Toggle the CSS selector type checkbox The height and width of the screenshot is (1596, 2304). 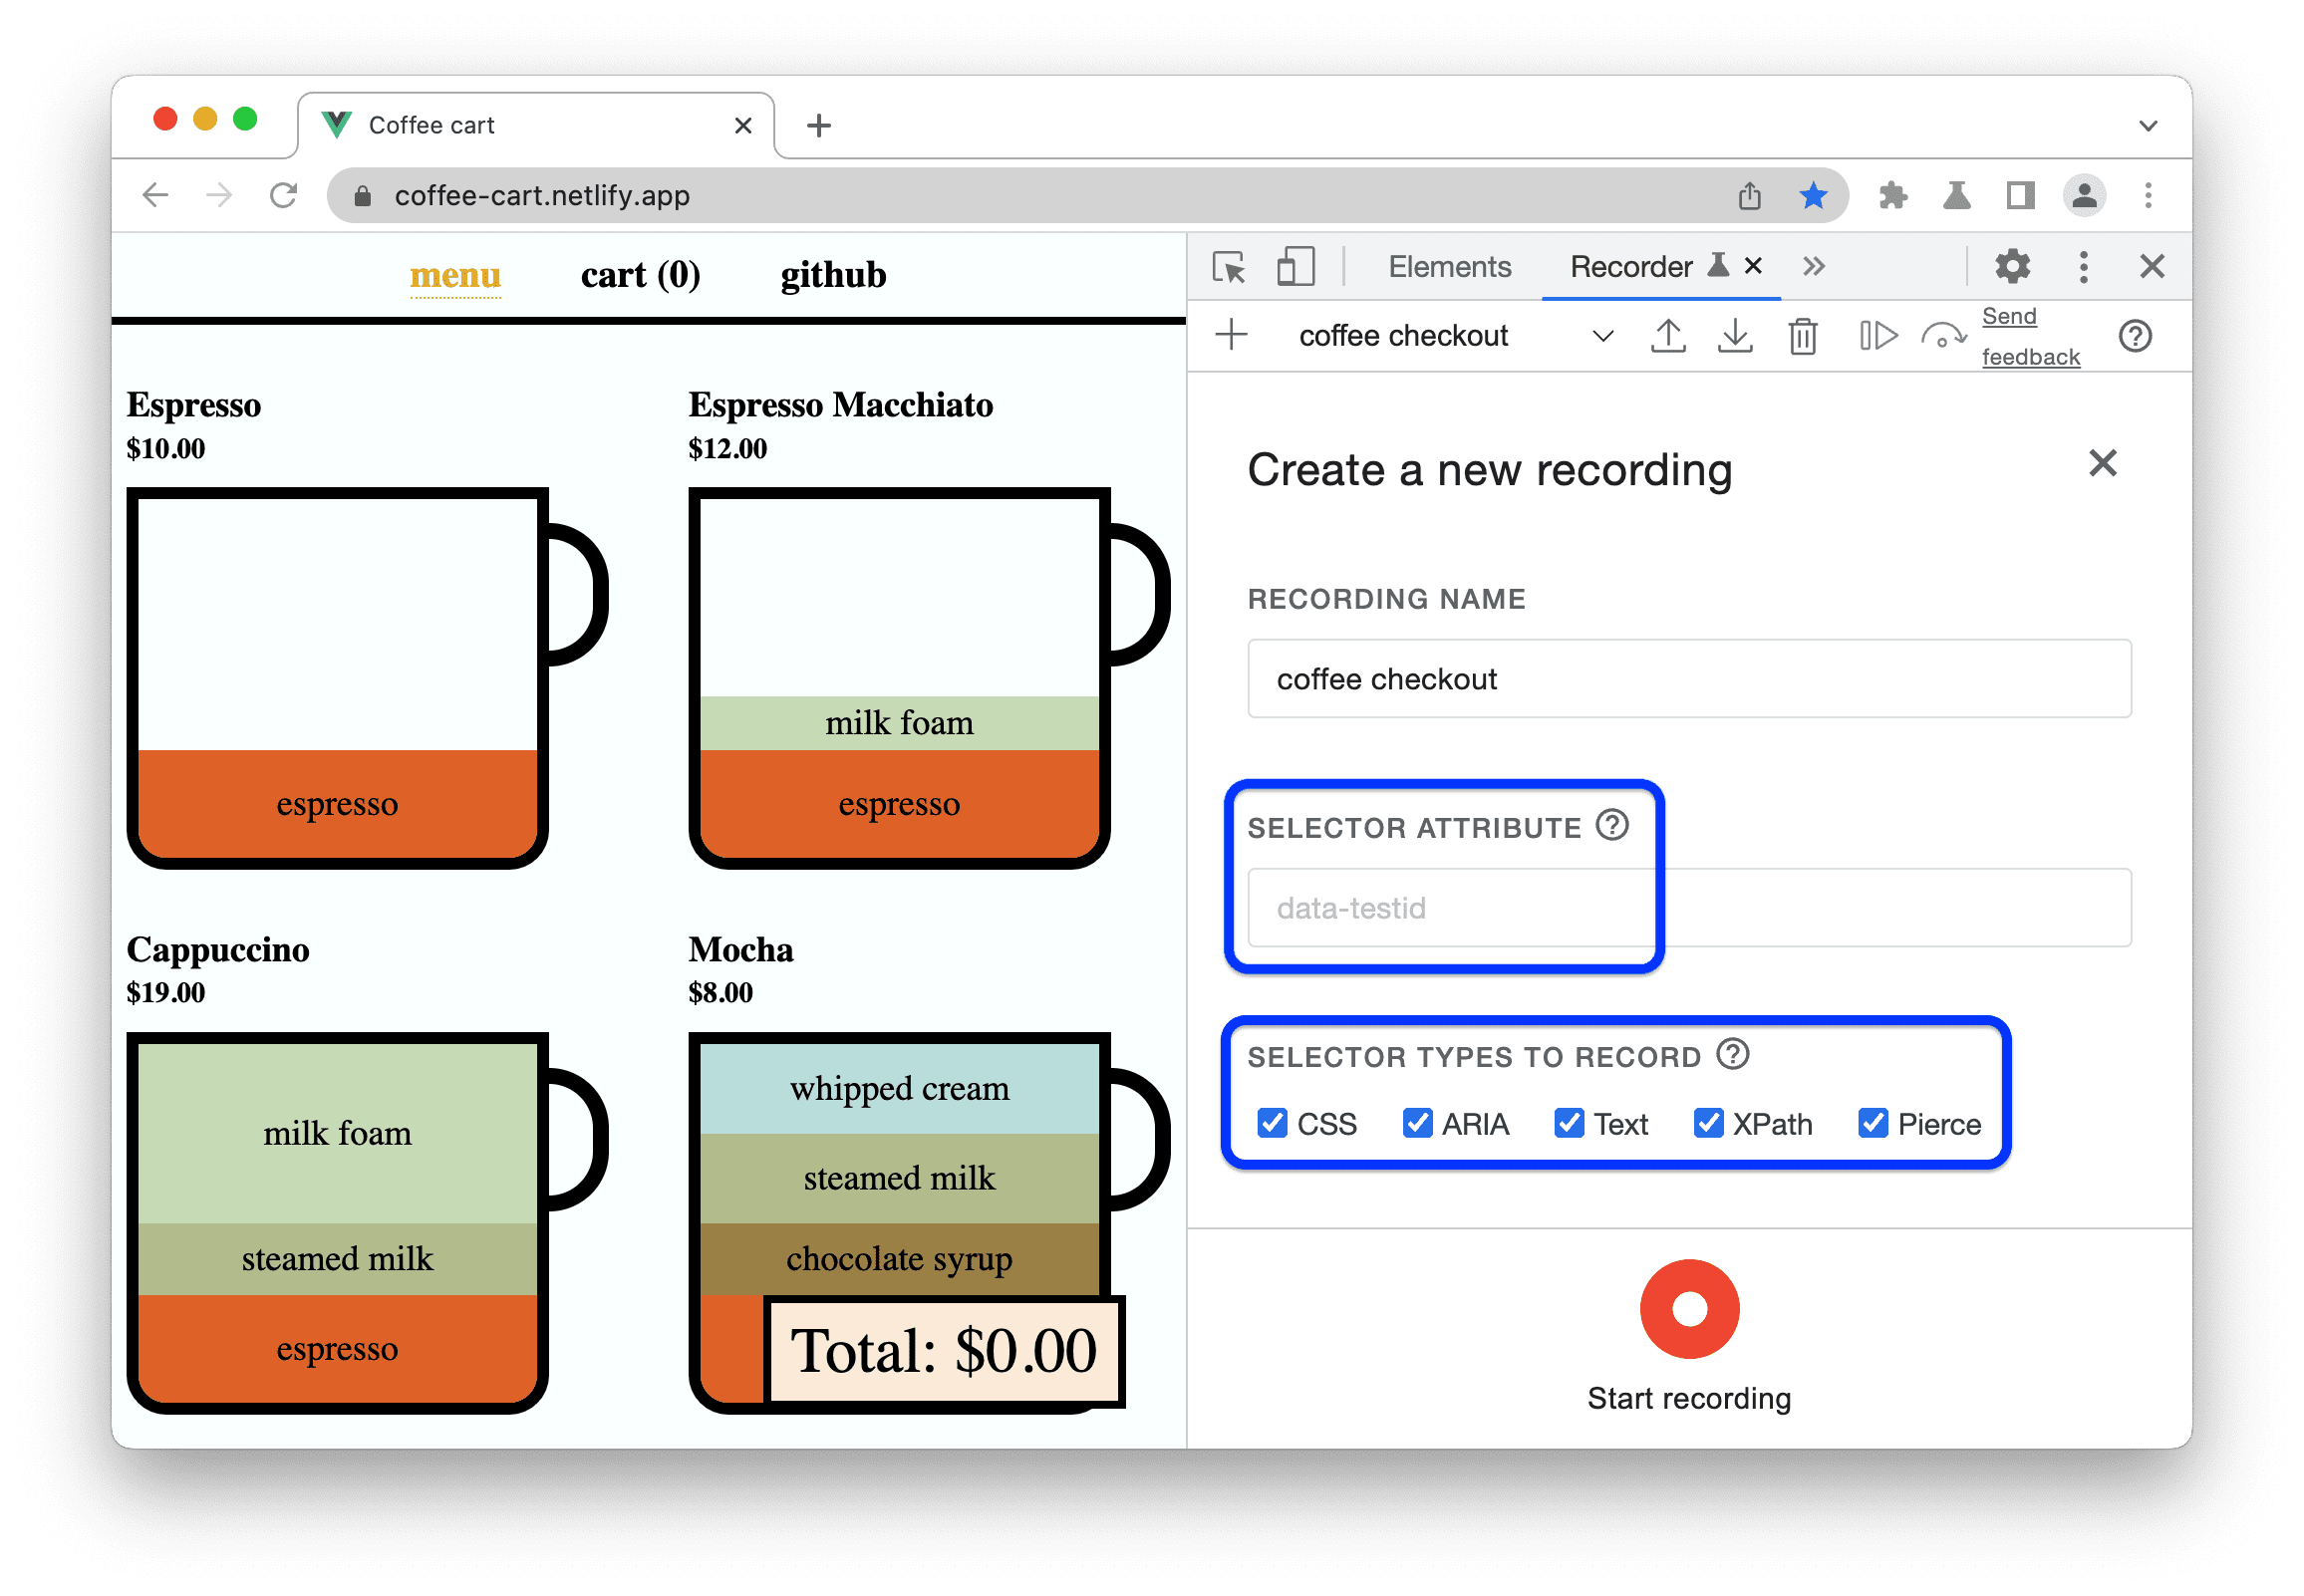[x=1273, y=1122]
